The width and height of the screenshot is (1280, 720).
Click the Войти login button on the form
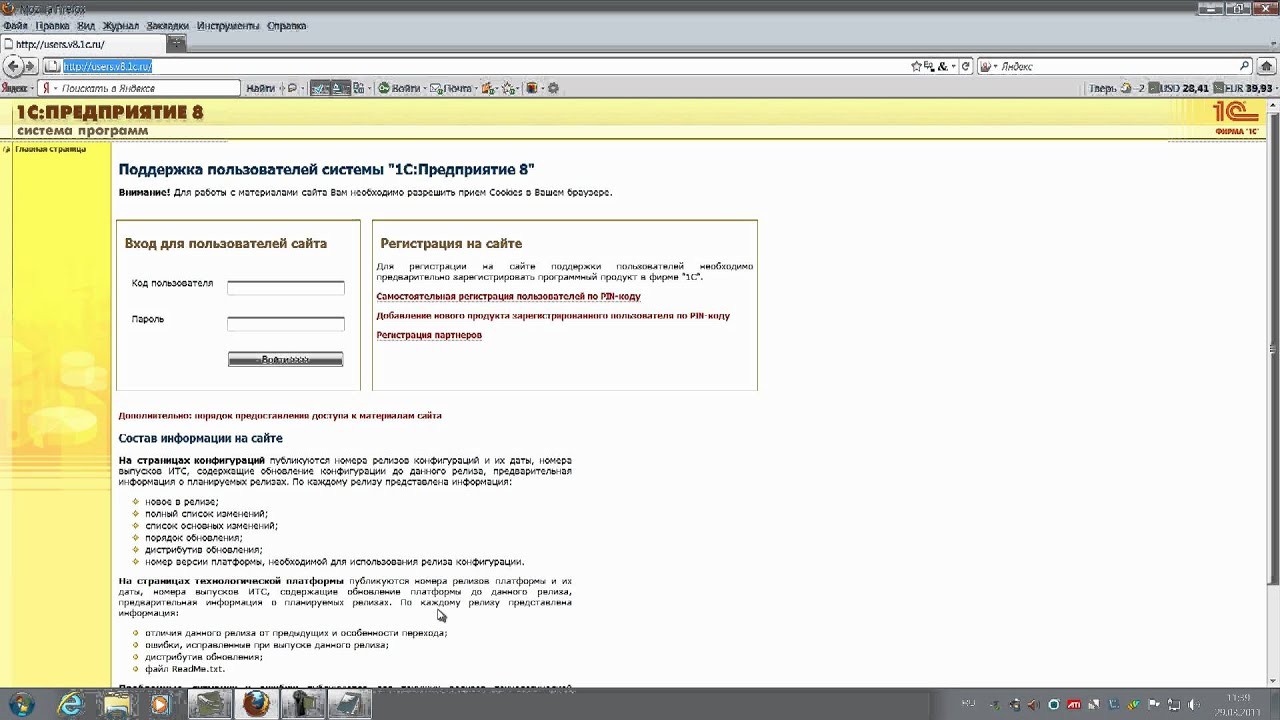[285, 360]
